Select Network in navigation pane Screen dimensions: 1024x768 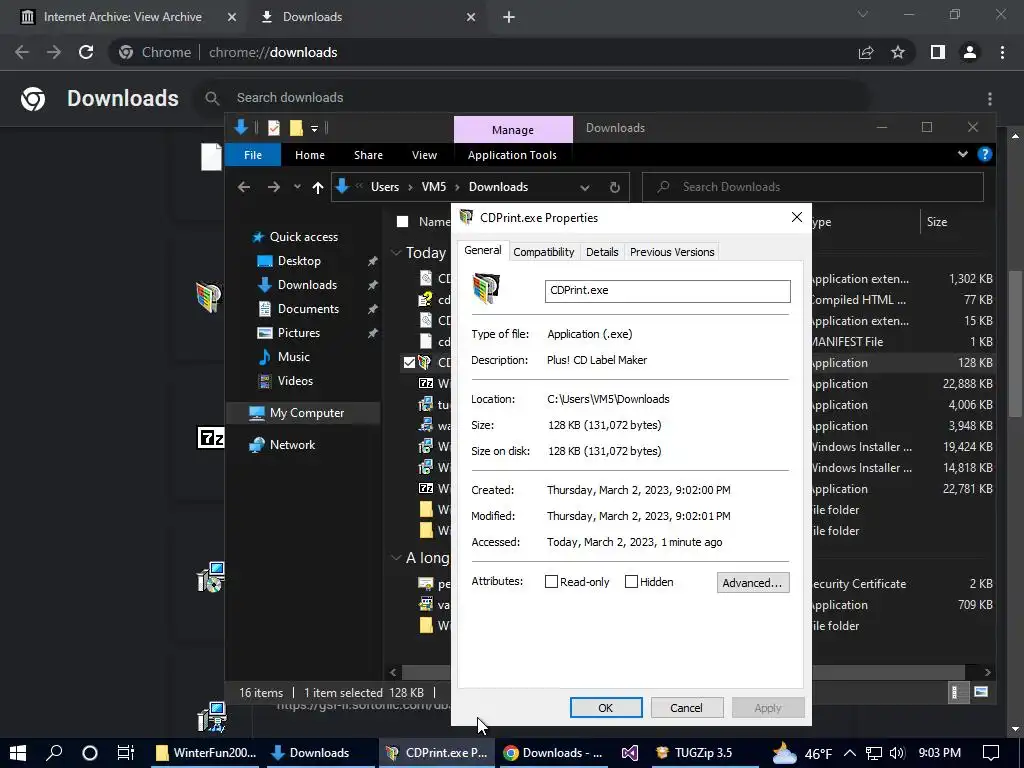point(292,445)
